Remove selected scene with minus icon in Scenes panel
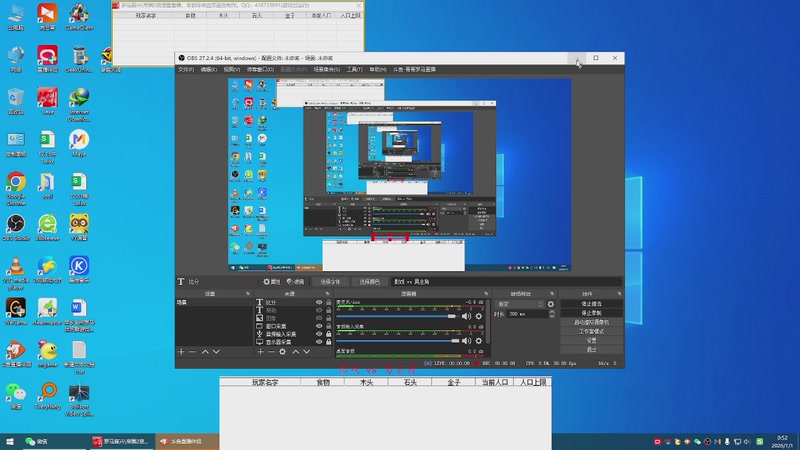The height and width of the screenshot is (450, 800). (x=192, y=352)
